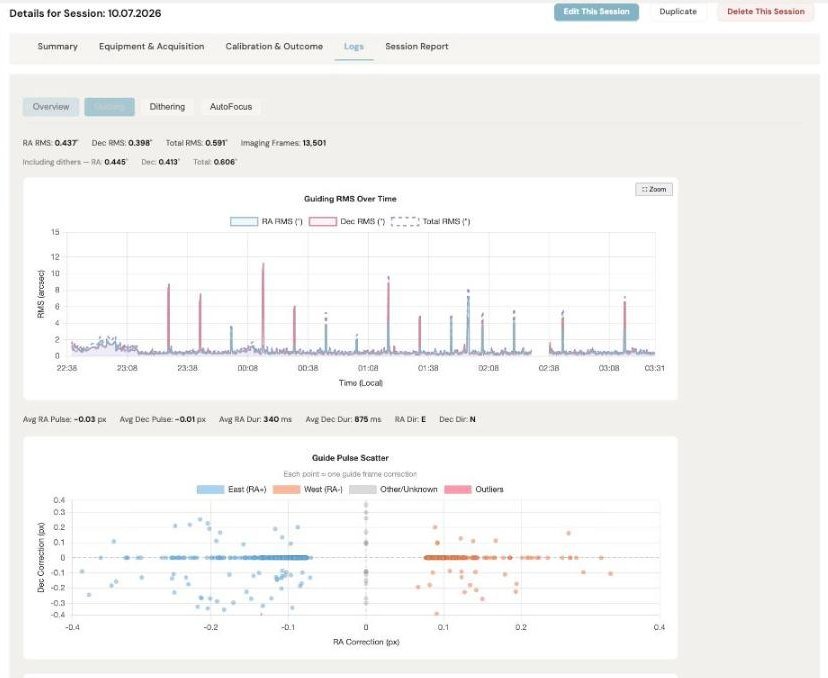Click the Total RMS value 0.591
Screen dimensions: 828x678
(x=217, y=143)
